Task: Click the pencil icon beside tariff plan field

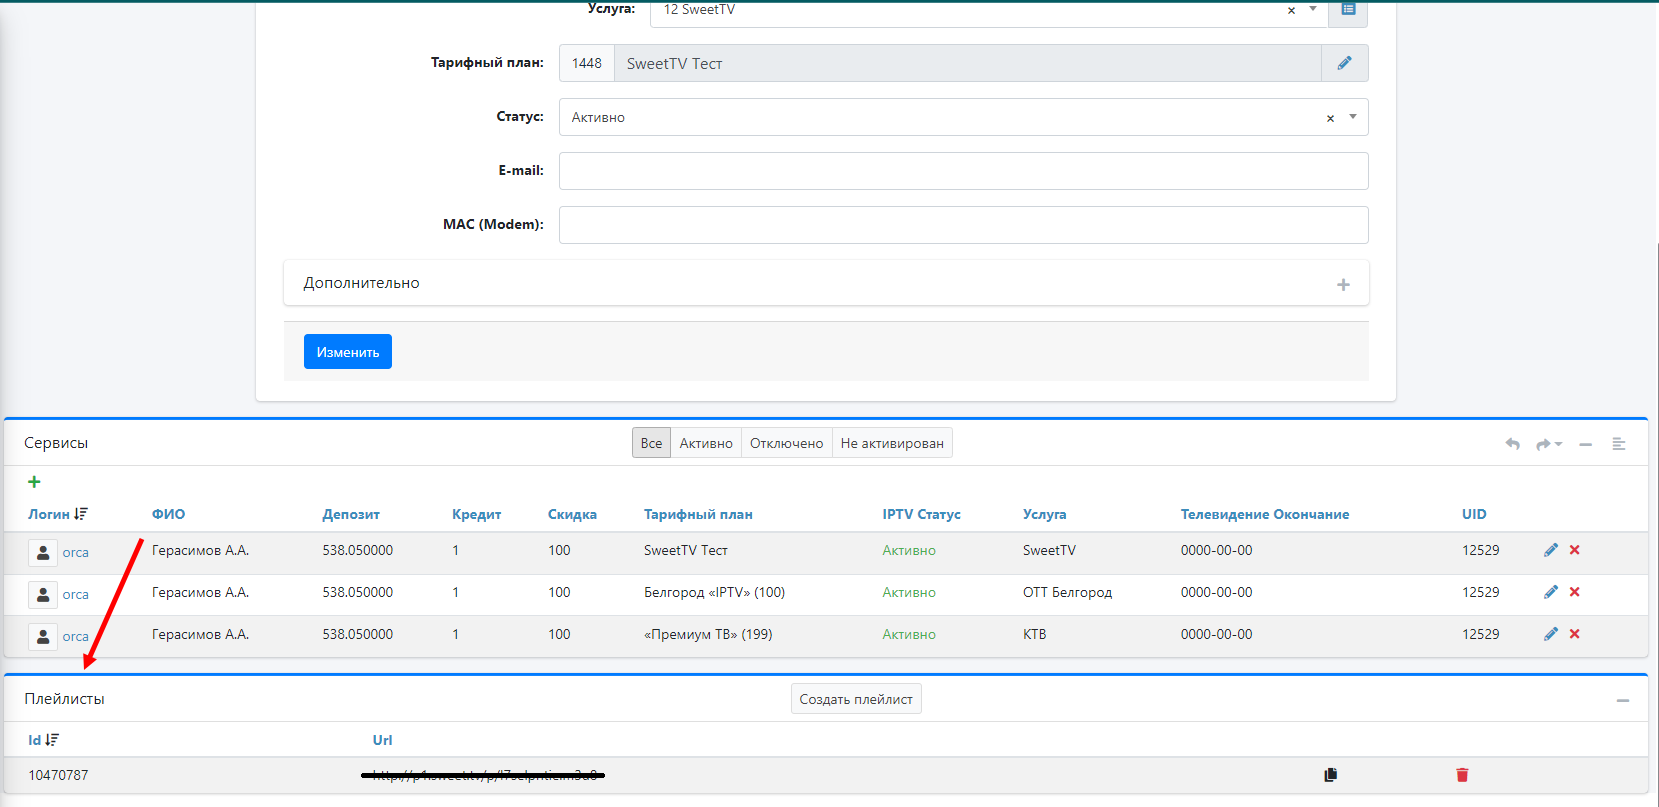Action: (x=1344, y=63)
